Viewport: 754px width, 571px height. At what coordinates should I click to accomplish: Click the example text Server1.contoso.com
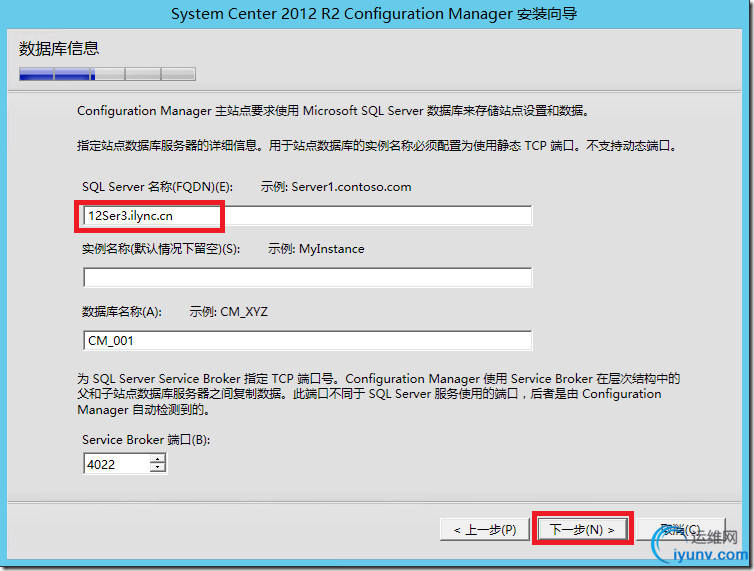point(351,187)
